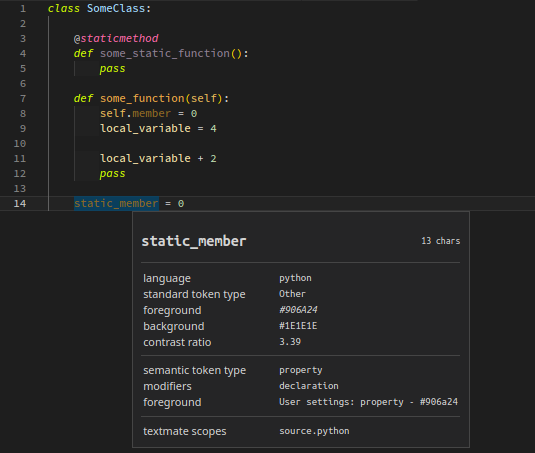Click the '13 chars' label
This screenshot has height=453, width=535.
(440, 241)
